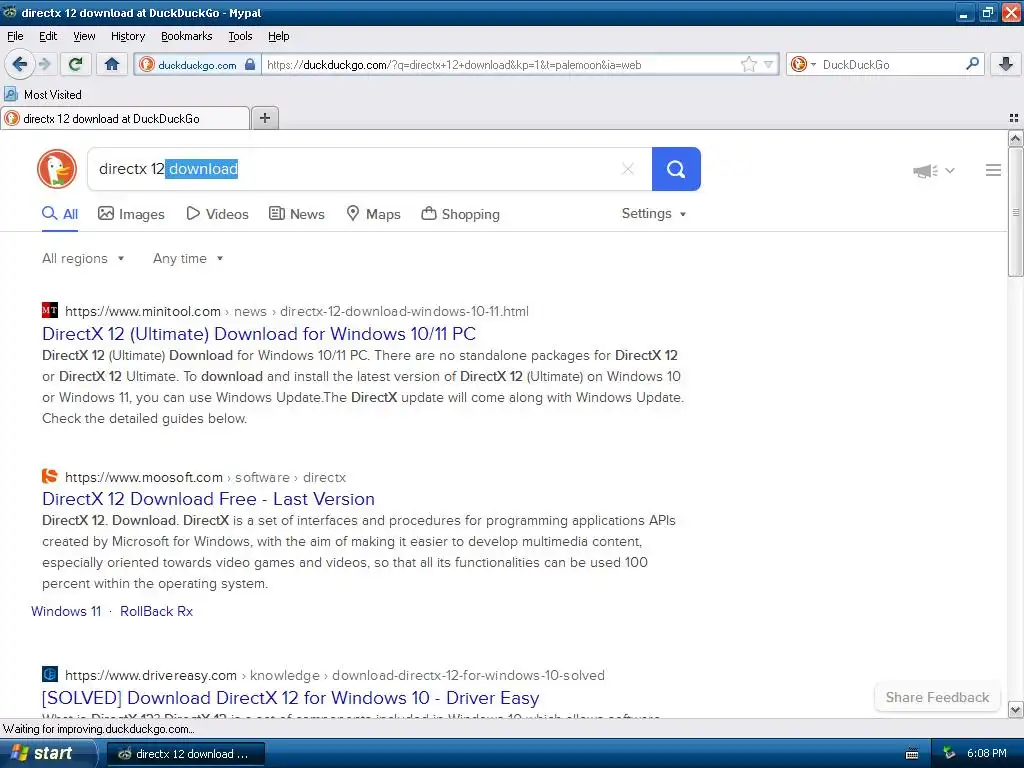Screen dimensions: 1024x768
Task: Open the Bookmarks menu
Action: coord(187,36)
